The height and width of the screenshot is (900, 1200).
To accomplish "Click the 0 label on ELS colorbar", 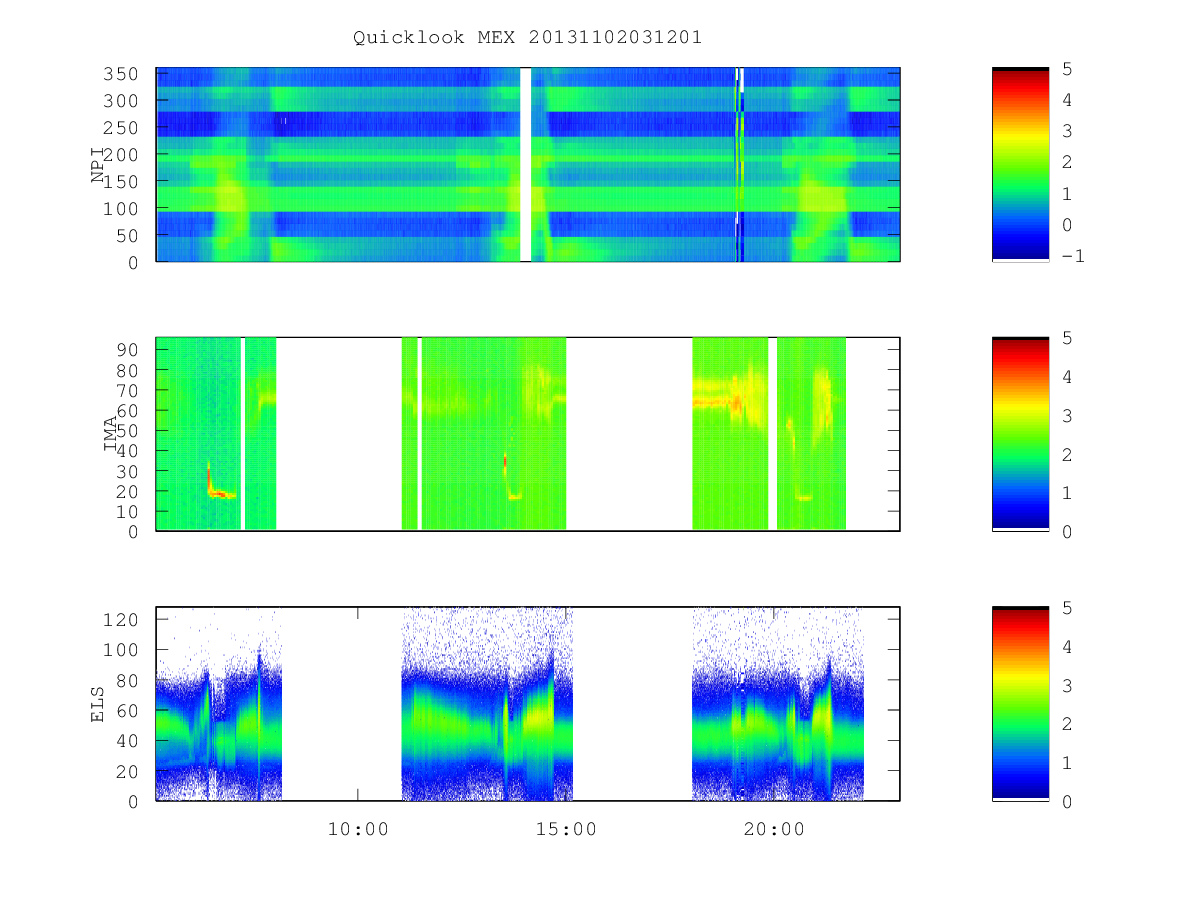I will click(x=1068, y=802).
